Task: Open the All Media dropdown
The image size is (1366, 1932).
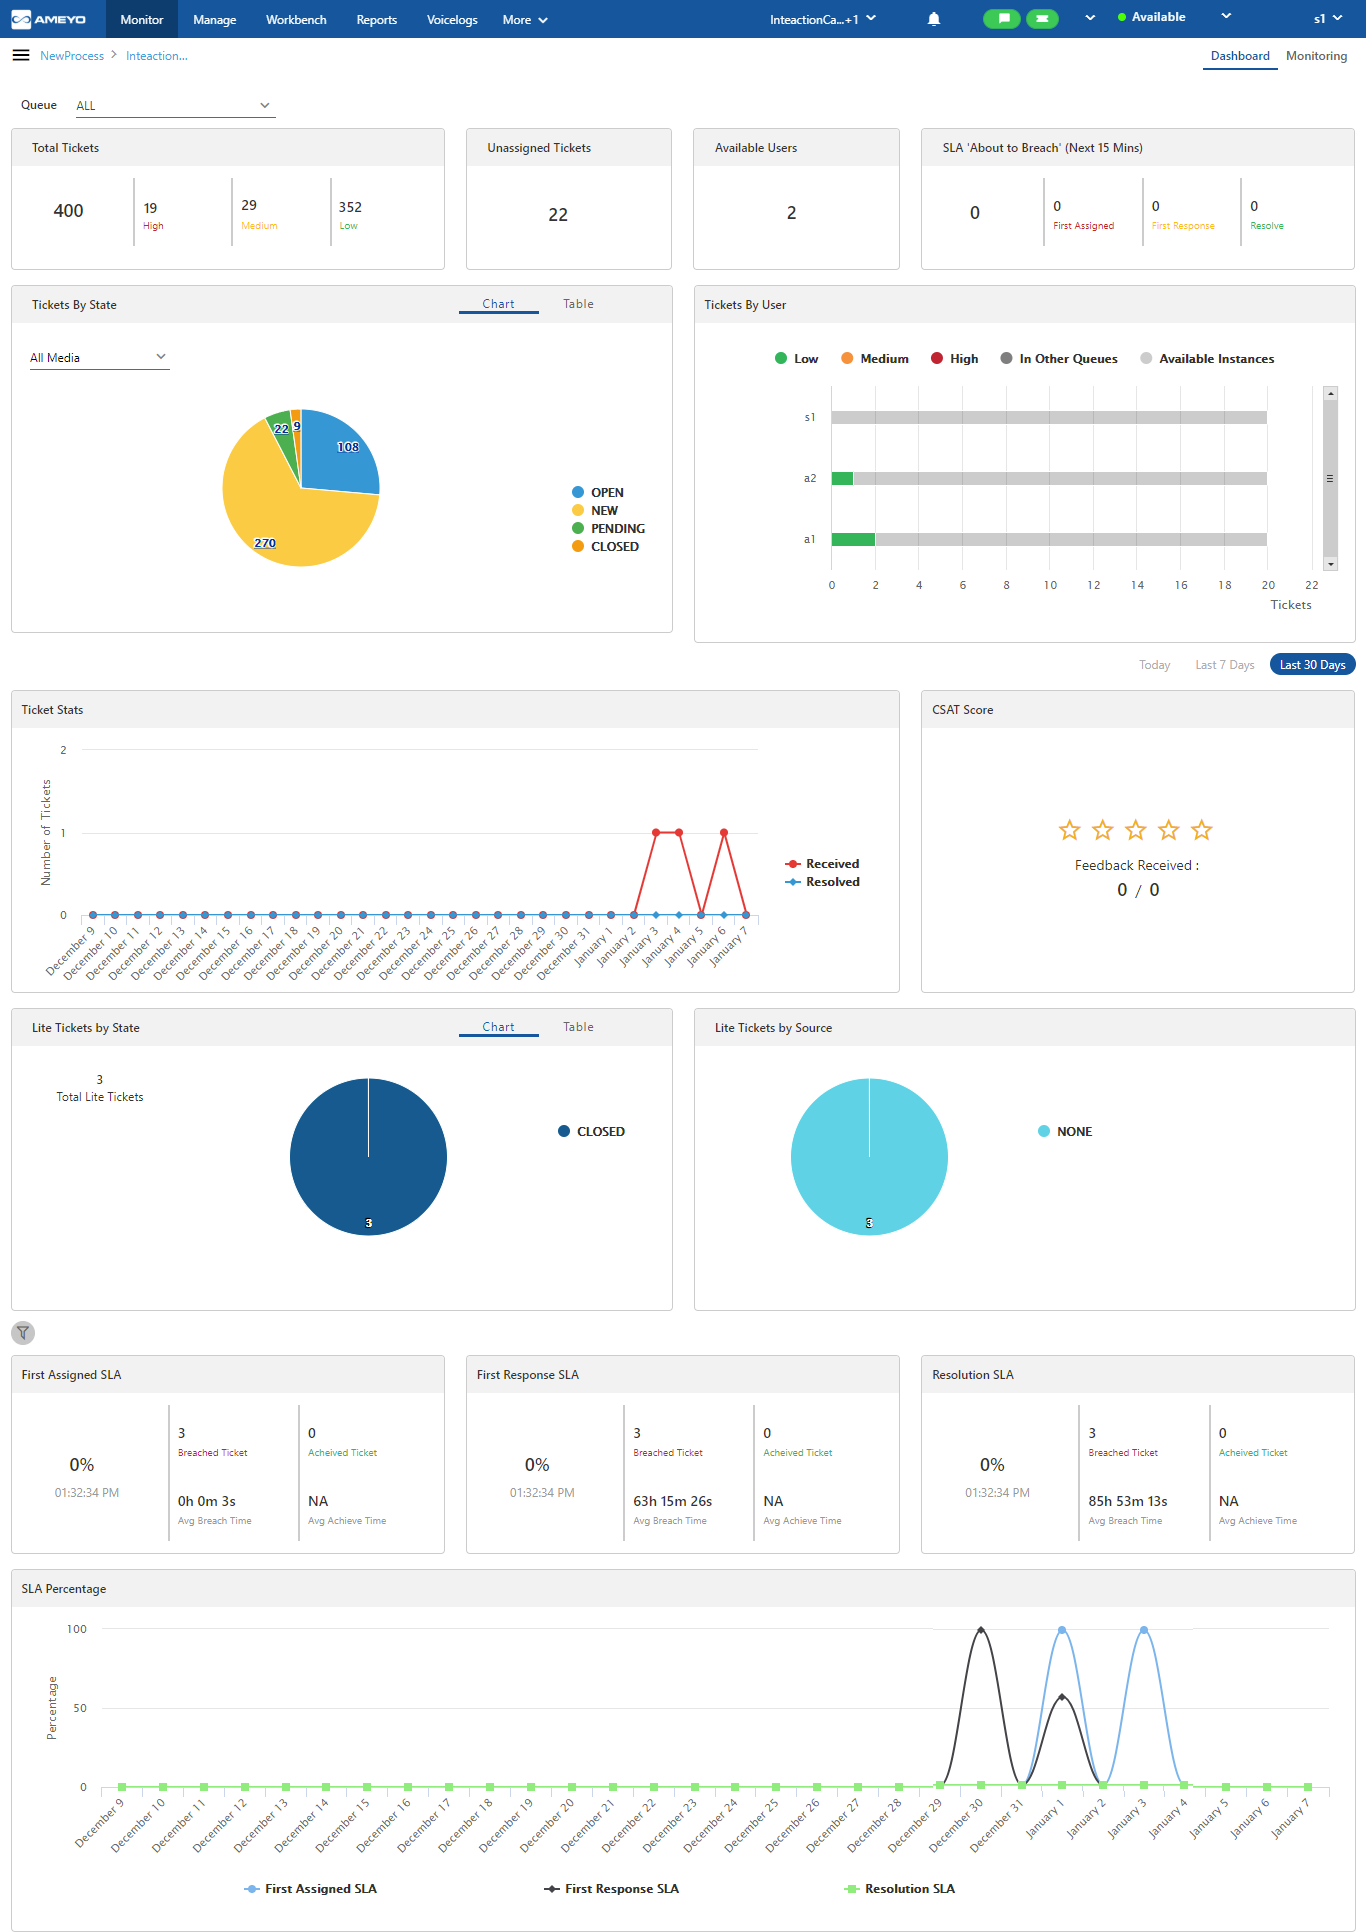Action: 99,358
